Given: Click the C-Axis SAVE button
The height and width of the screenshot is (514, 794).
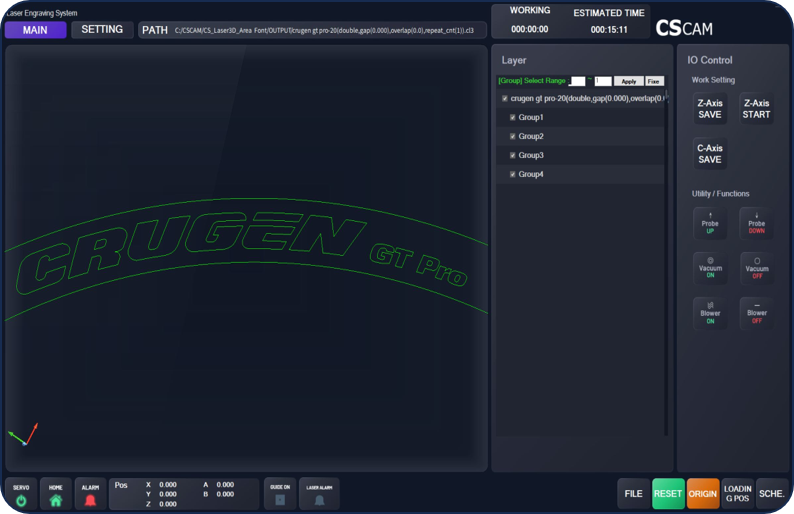Looking at the screenshot, I should point(710,153).
